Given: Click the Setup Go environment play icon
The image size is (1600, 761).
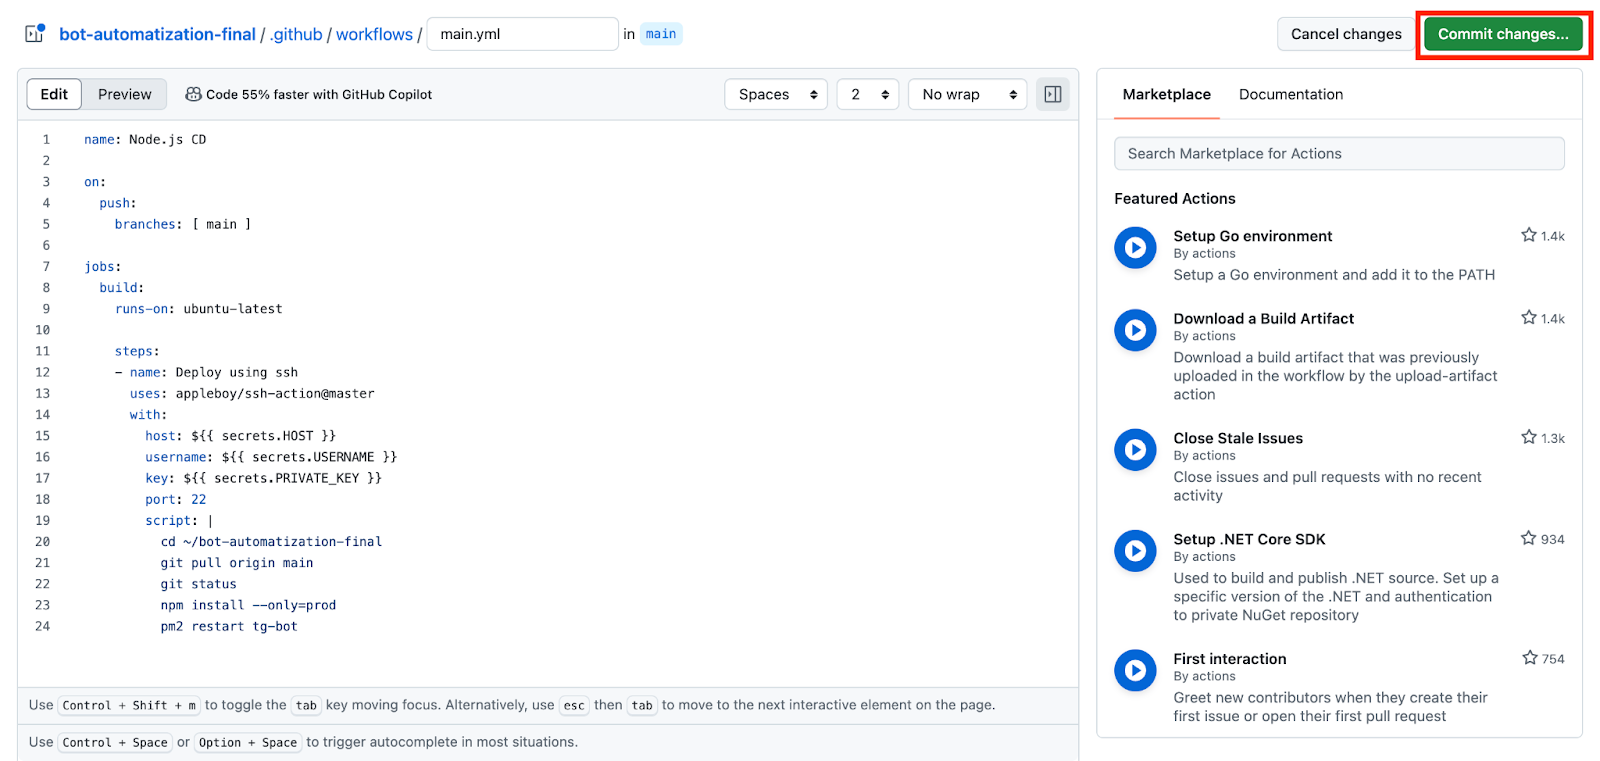Looking at the screenshot, I should [1135, 247].
